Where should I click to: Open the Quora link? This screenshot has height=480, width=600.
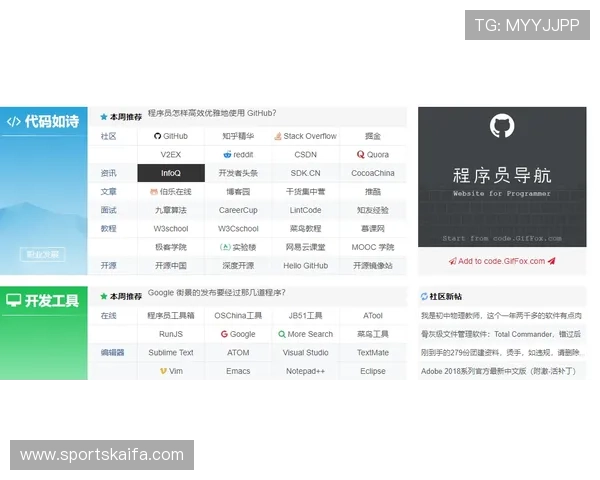tap(373, 155)
